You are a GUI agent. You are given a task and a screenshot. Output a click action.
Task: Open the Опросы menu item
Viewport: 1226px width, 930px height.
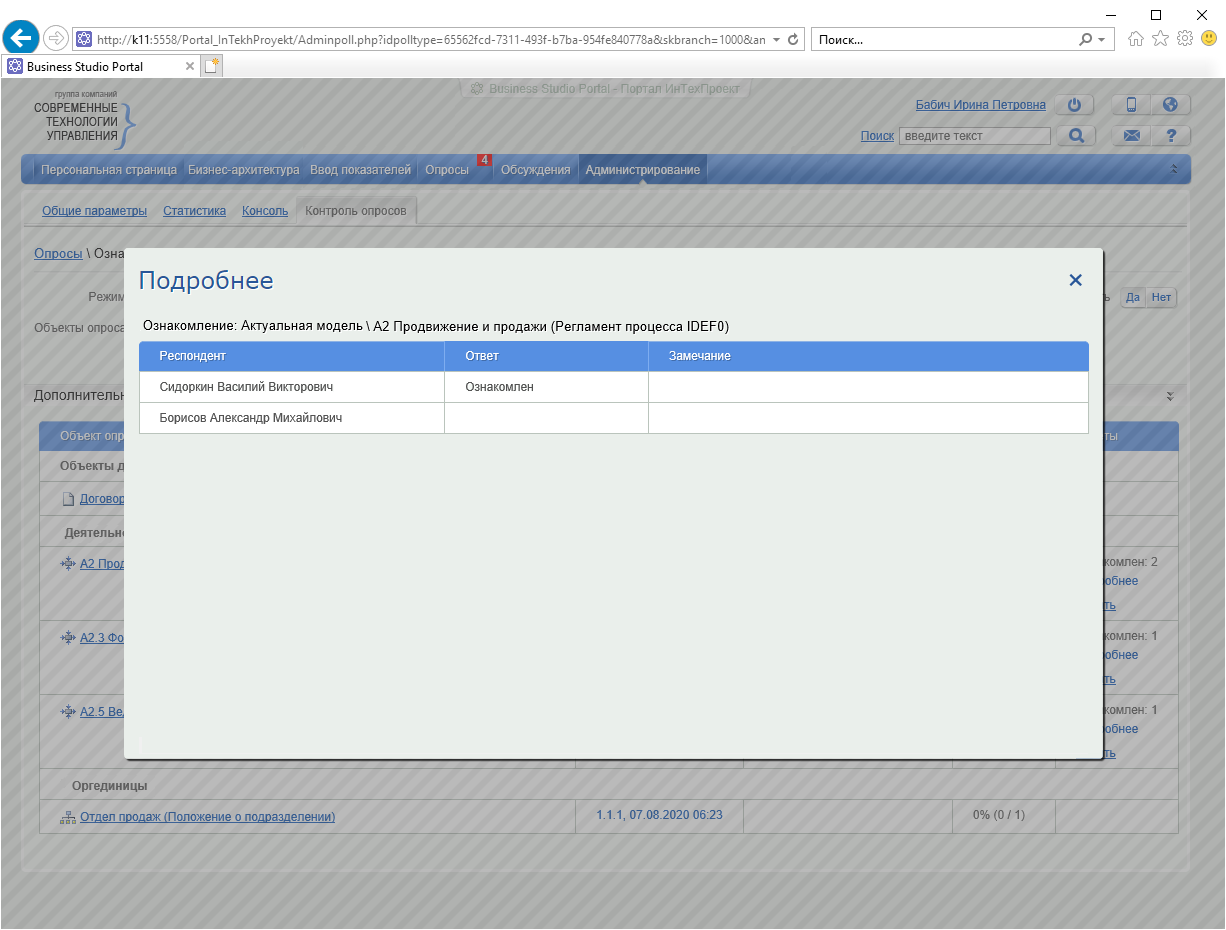pyautogui.click(x=446, y=170)
